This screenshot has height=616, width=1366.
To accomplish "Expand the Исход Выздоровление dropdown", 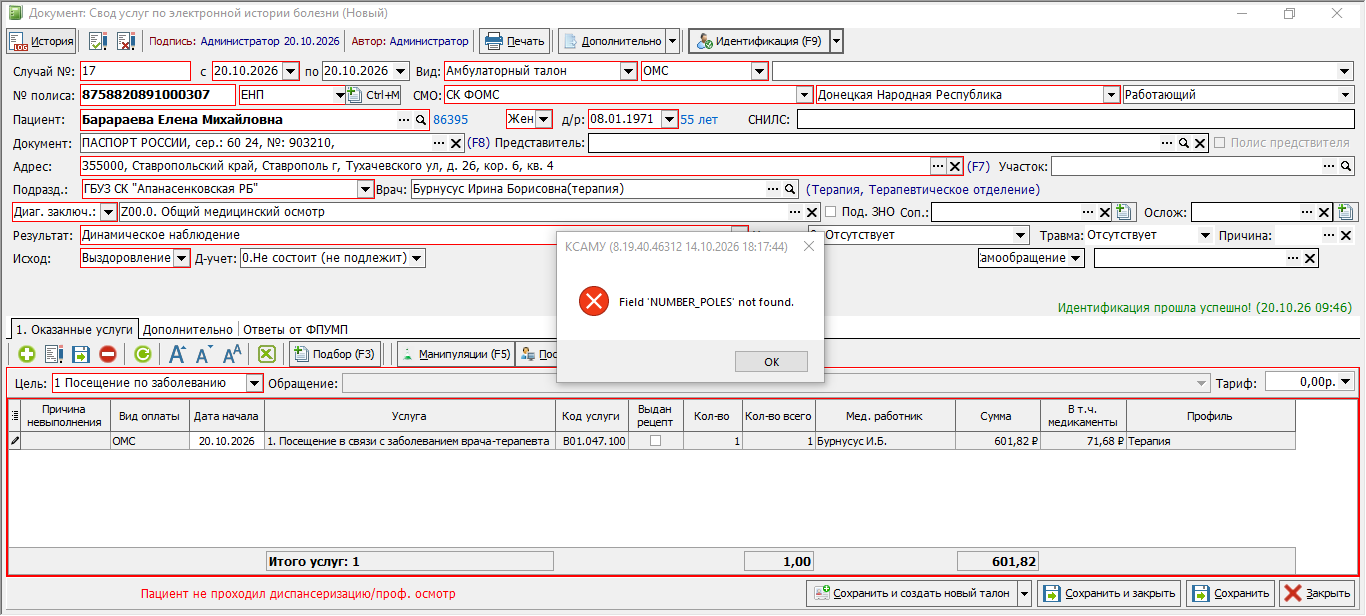I will coord(182,258).
